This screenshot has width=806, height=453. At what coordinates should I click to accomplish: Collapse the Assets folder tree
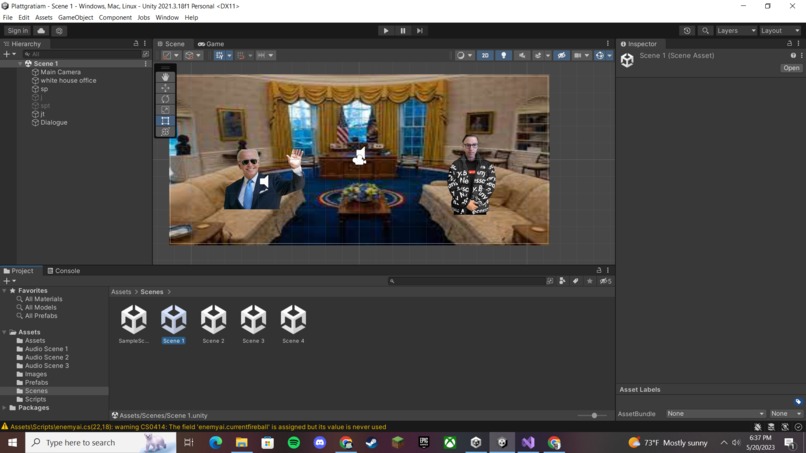click(x=5, y=332)
